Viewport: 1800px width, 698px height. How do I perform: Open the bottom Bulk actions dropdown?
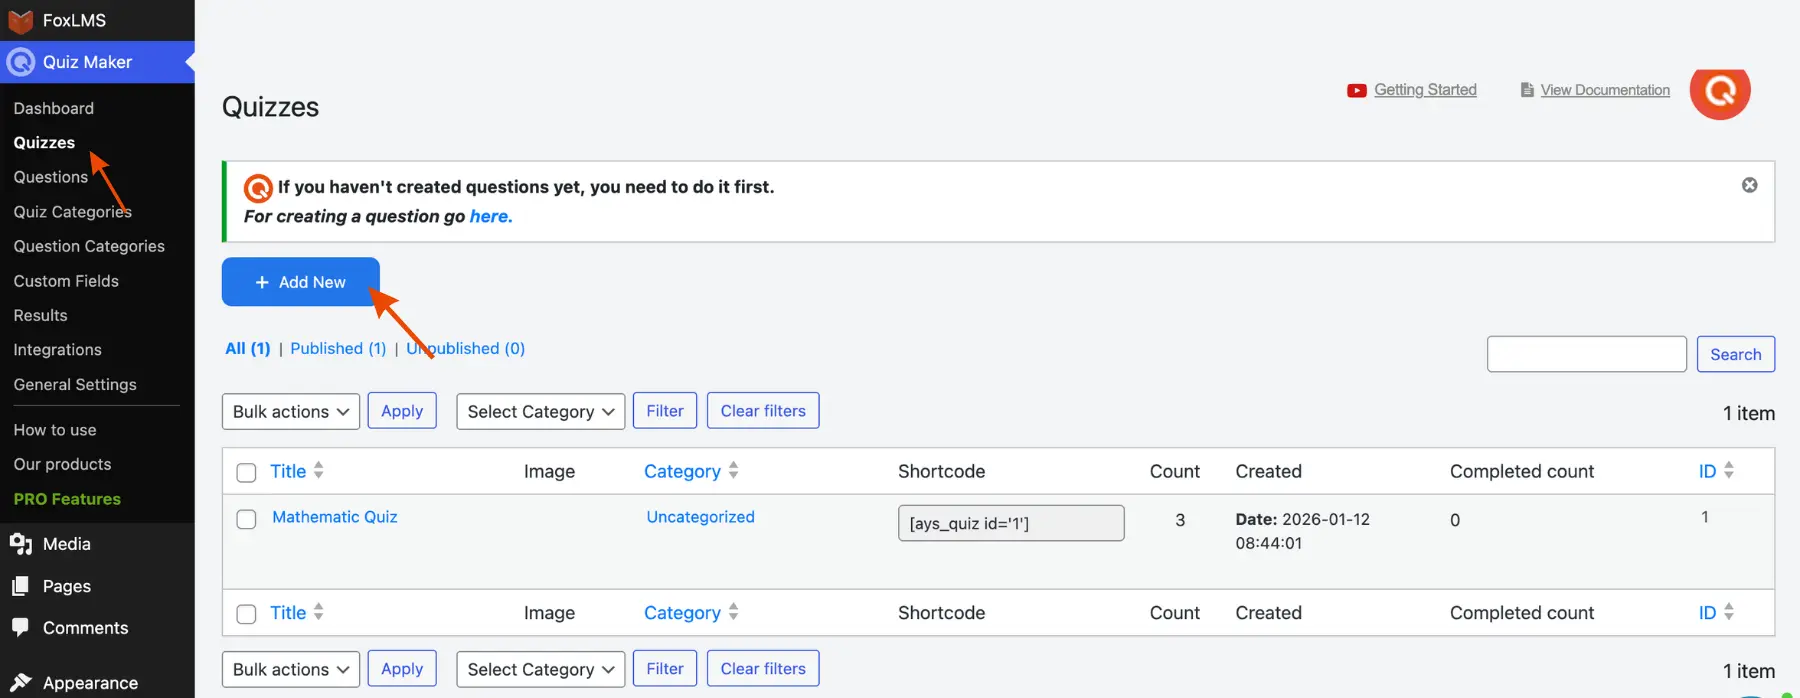tap(290, 670)
